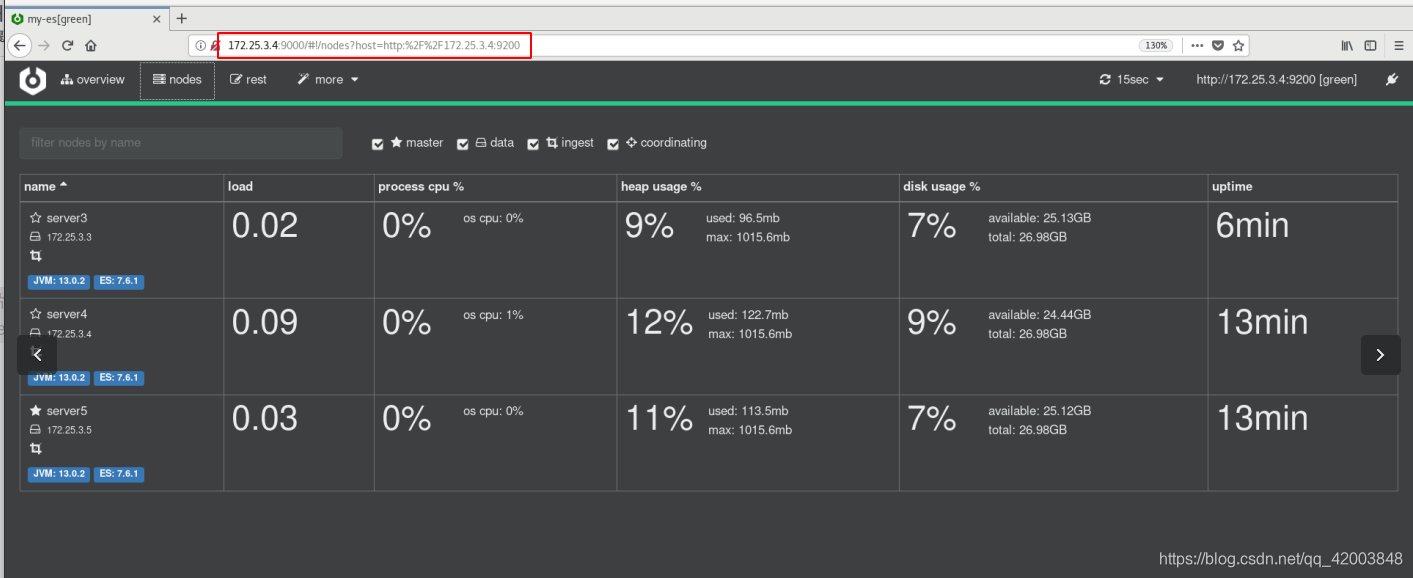
Task: Click the 0.09 load value
Action: pos(265,322)
